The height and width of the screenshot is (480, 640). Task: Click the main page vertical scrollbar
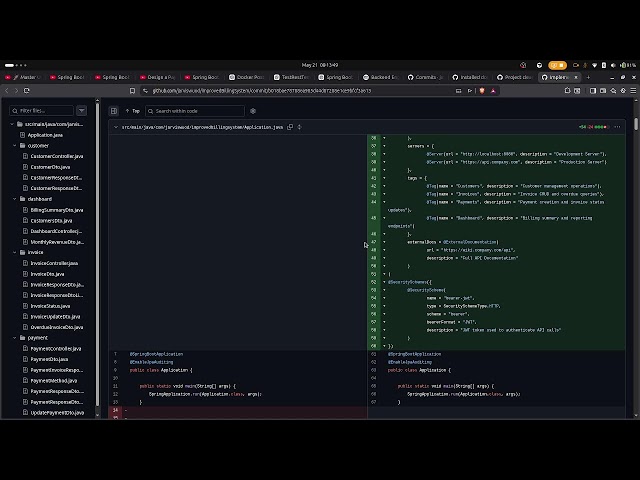[636, 124]
